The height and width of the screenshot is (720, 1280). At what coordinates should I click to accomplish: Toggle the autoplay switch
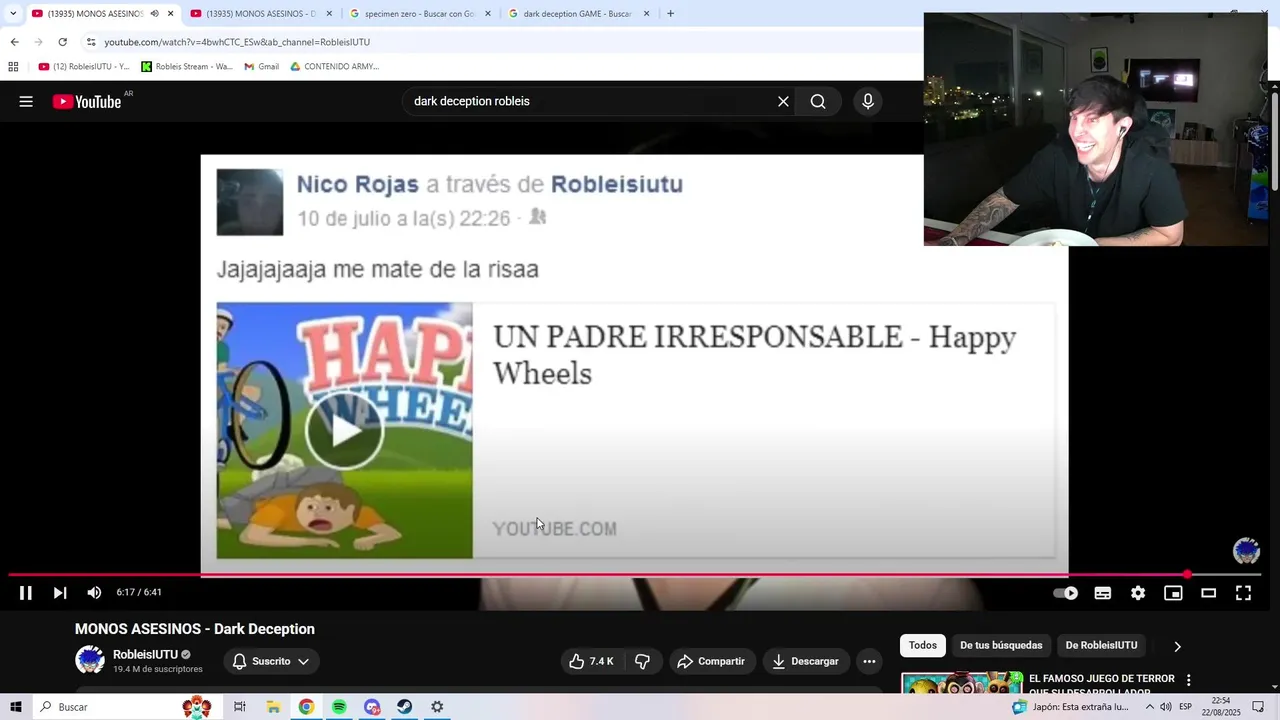[1066, 593]
